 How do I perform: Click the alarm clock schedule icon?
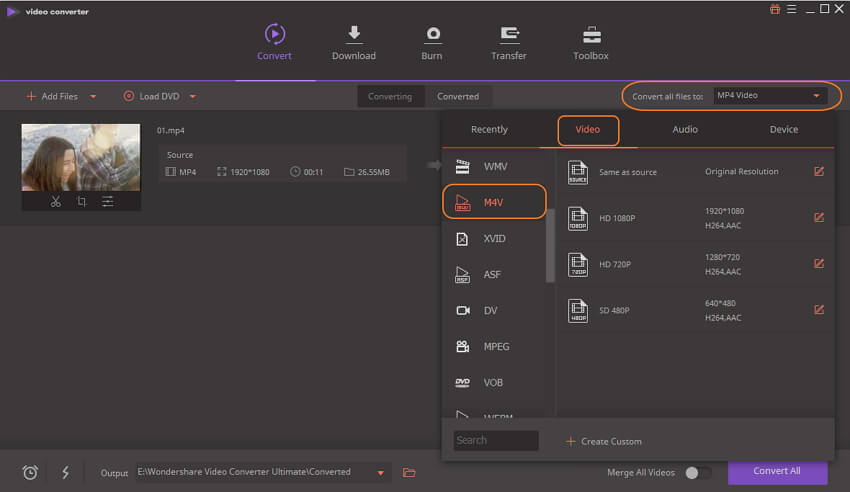point(30,472)
